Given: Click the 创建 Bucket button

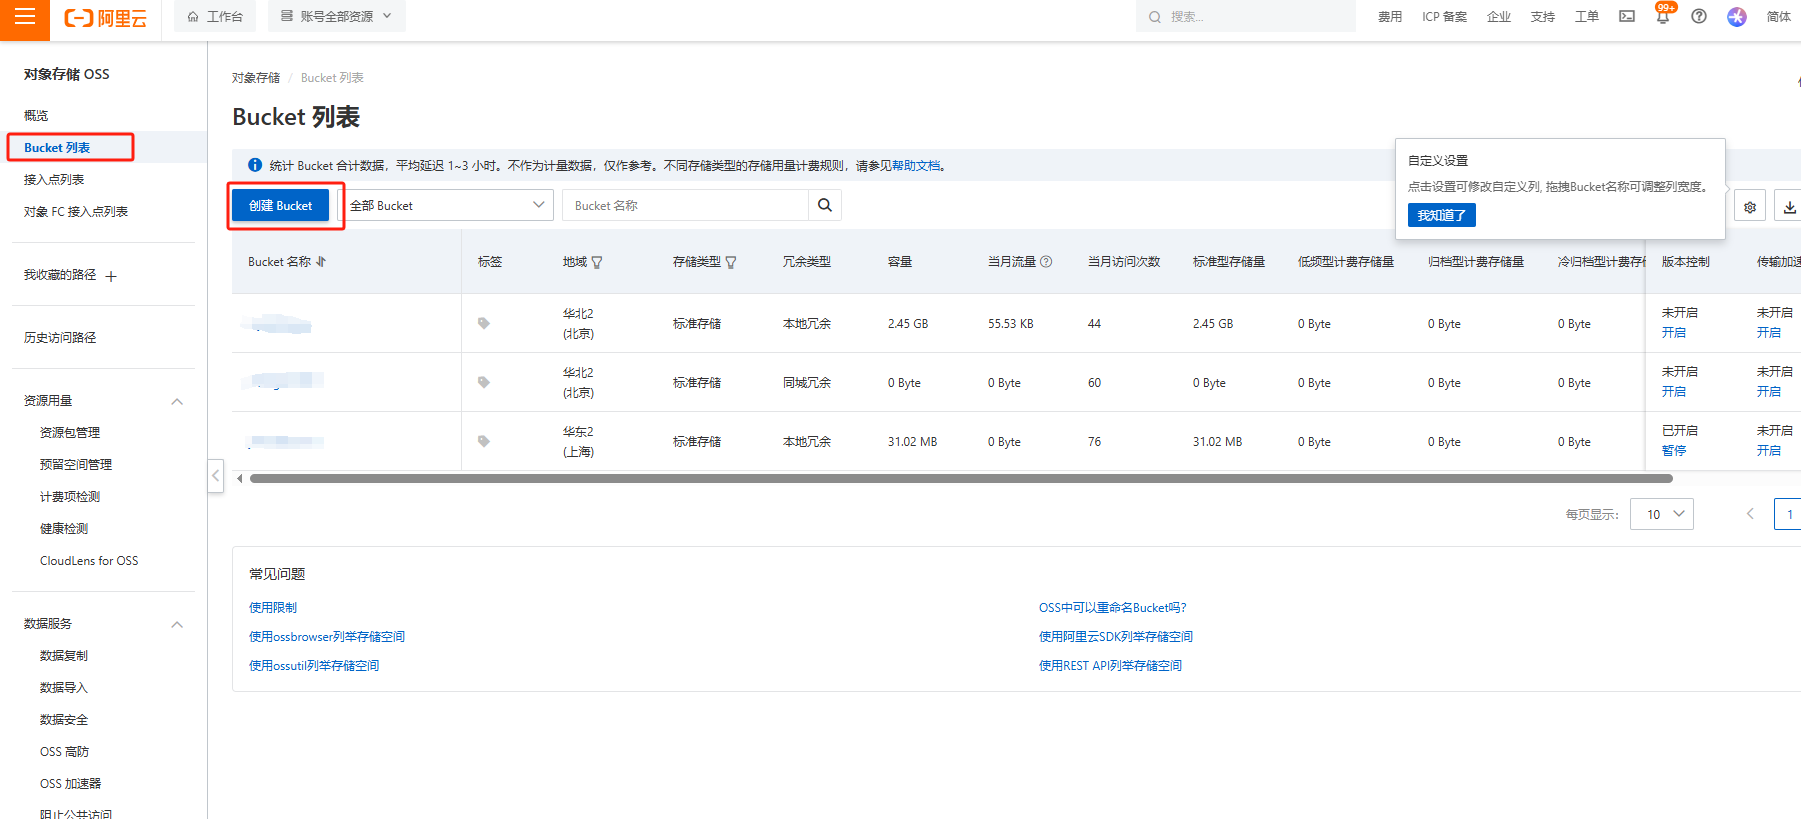Looking at the screenshot, I should coord(281,205).
